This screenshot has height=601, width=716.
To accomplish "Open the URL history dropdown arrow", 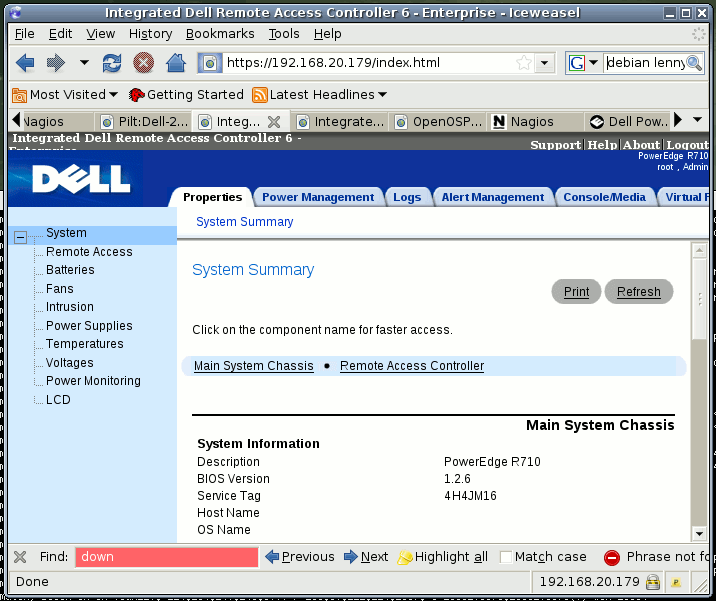I will [x=544, y=63].
